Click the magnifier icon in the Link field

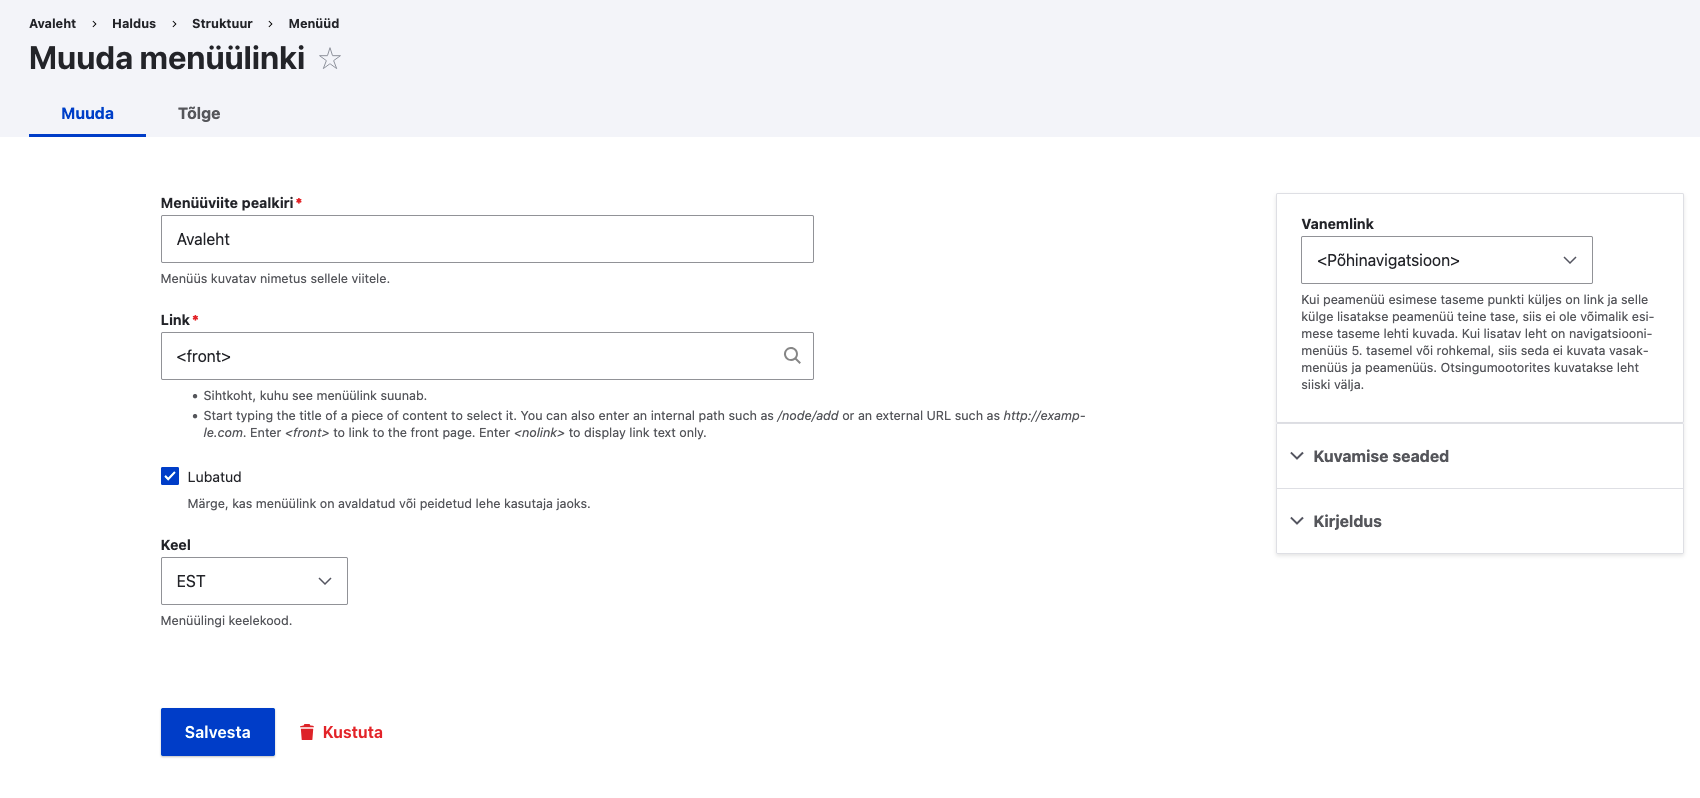click(x=792, y=356)
